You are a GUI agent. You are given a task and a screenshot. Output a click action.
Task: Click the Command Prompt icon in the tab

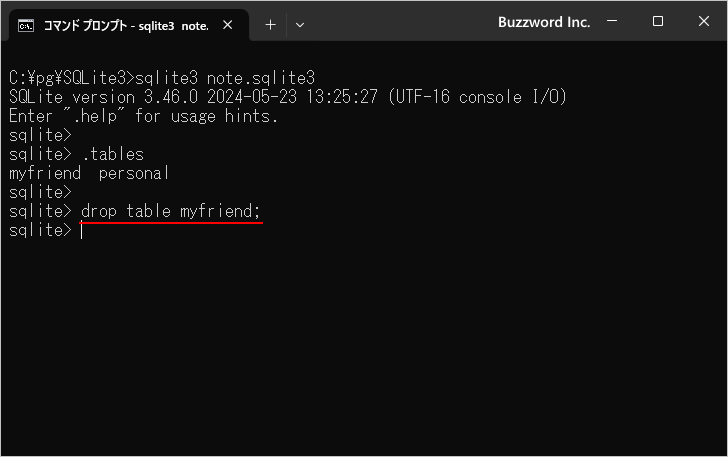point(27,24)
